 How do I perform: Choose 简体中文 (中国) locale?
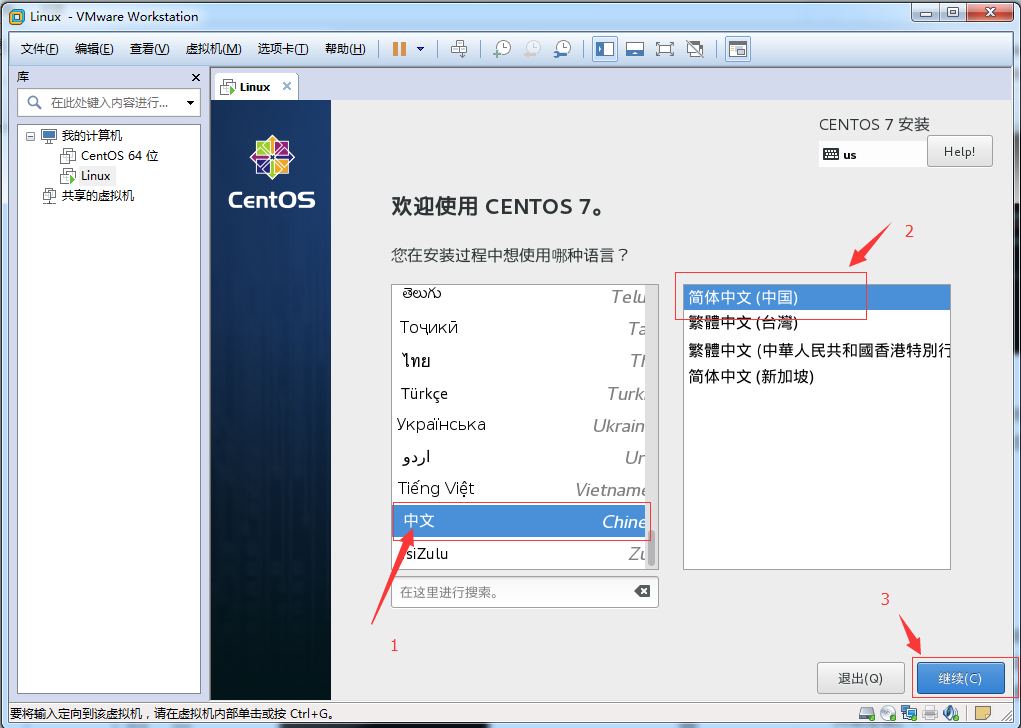[x=817, y=298]
